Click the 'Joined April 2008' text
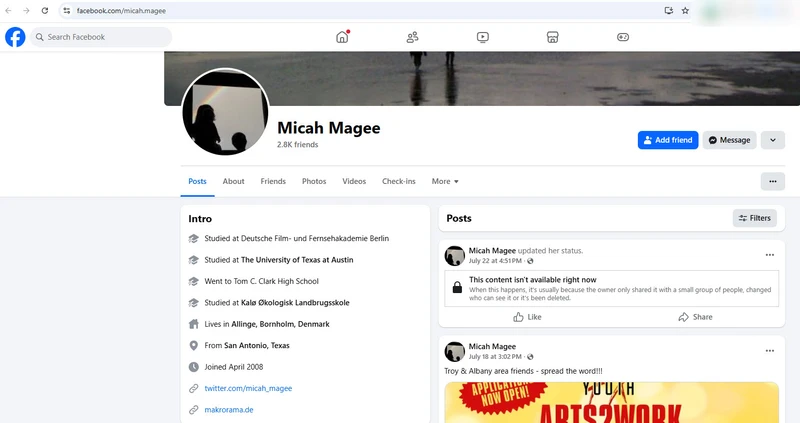This screenshot has width=800, height=423. (234, 367)
